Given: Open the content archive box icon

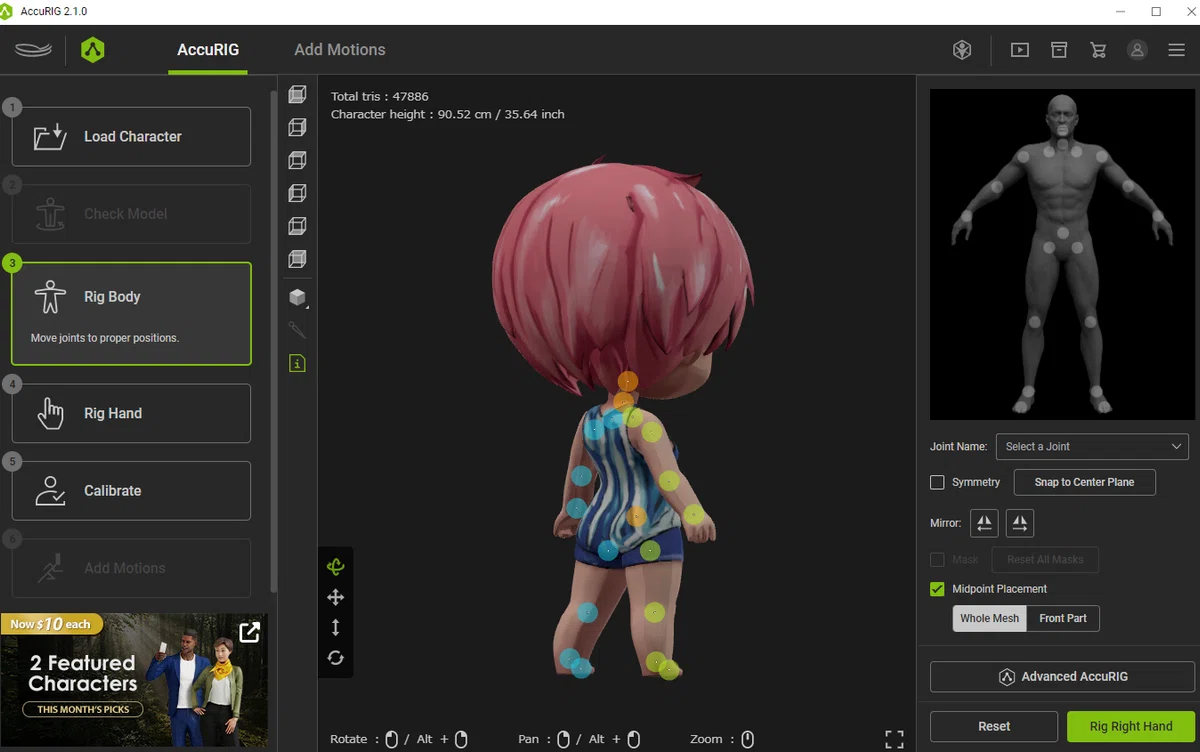Looking at the screenshot, I should pyautogui.click(x=1059, y=50).
